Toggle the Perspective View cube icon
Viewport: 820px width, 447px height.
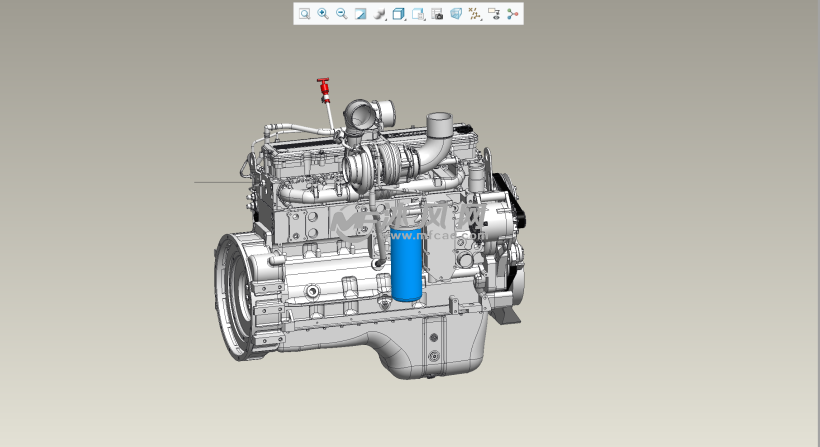[456, 14]
